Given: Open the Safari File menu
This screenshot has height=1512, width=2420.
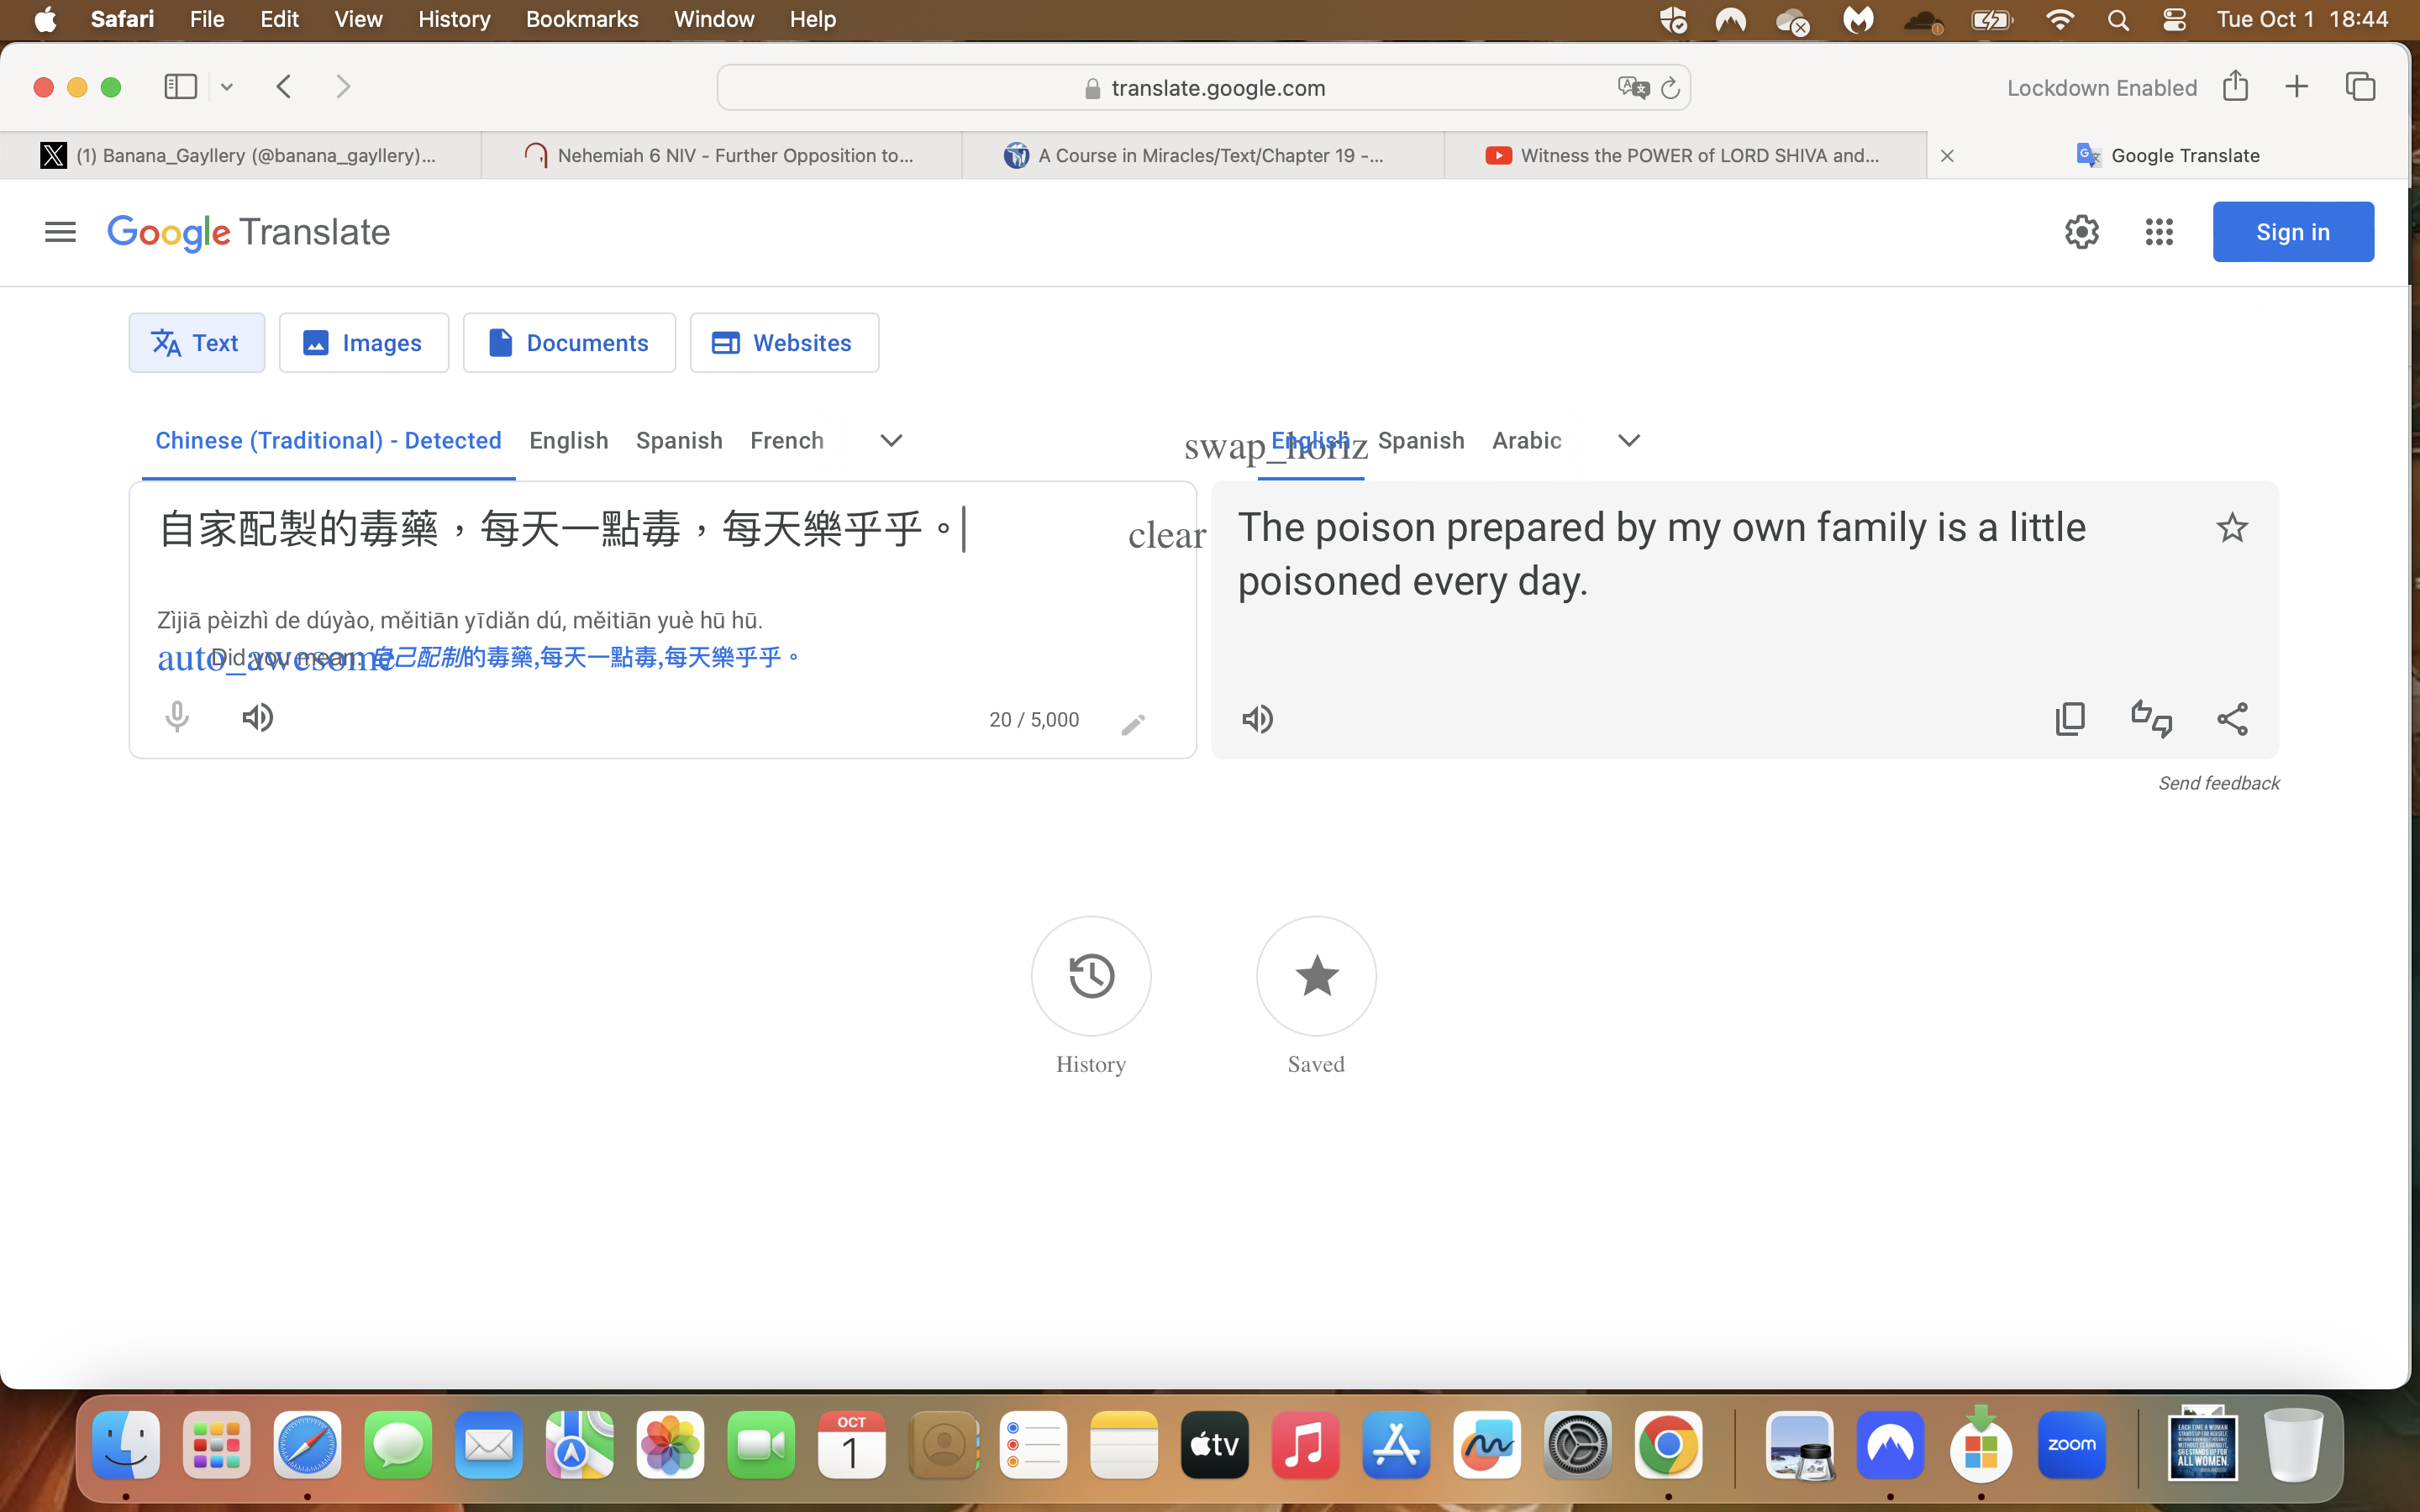Looking at the screenshot, I should click(x=207, y=19).
